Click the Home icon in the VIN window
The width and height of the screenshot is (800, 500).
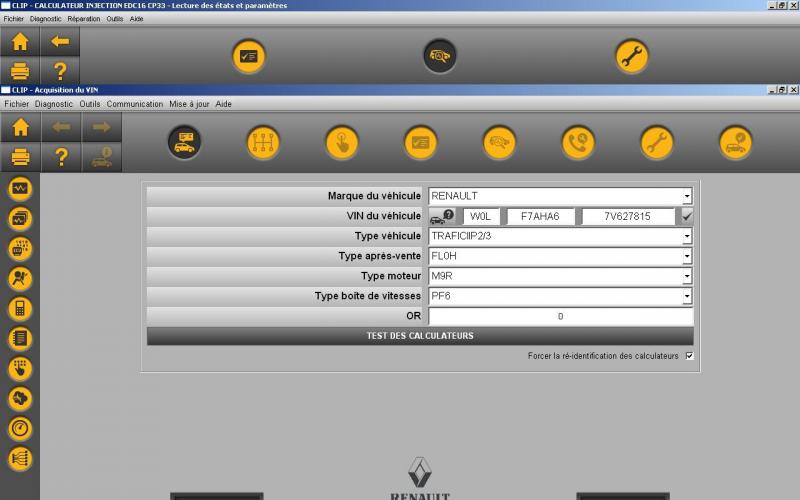20,127
